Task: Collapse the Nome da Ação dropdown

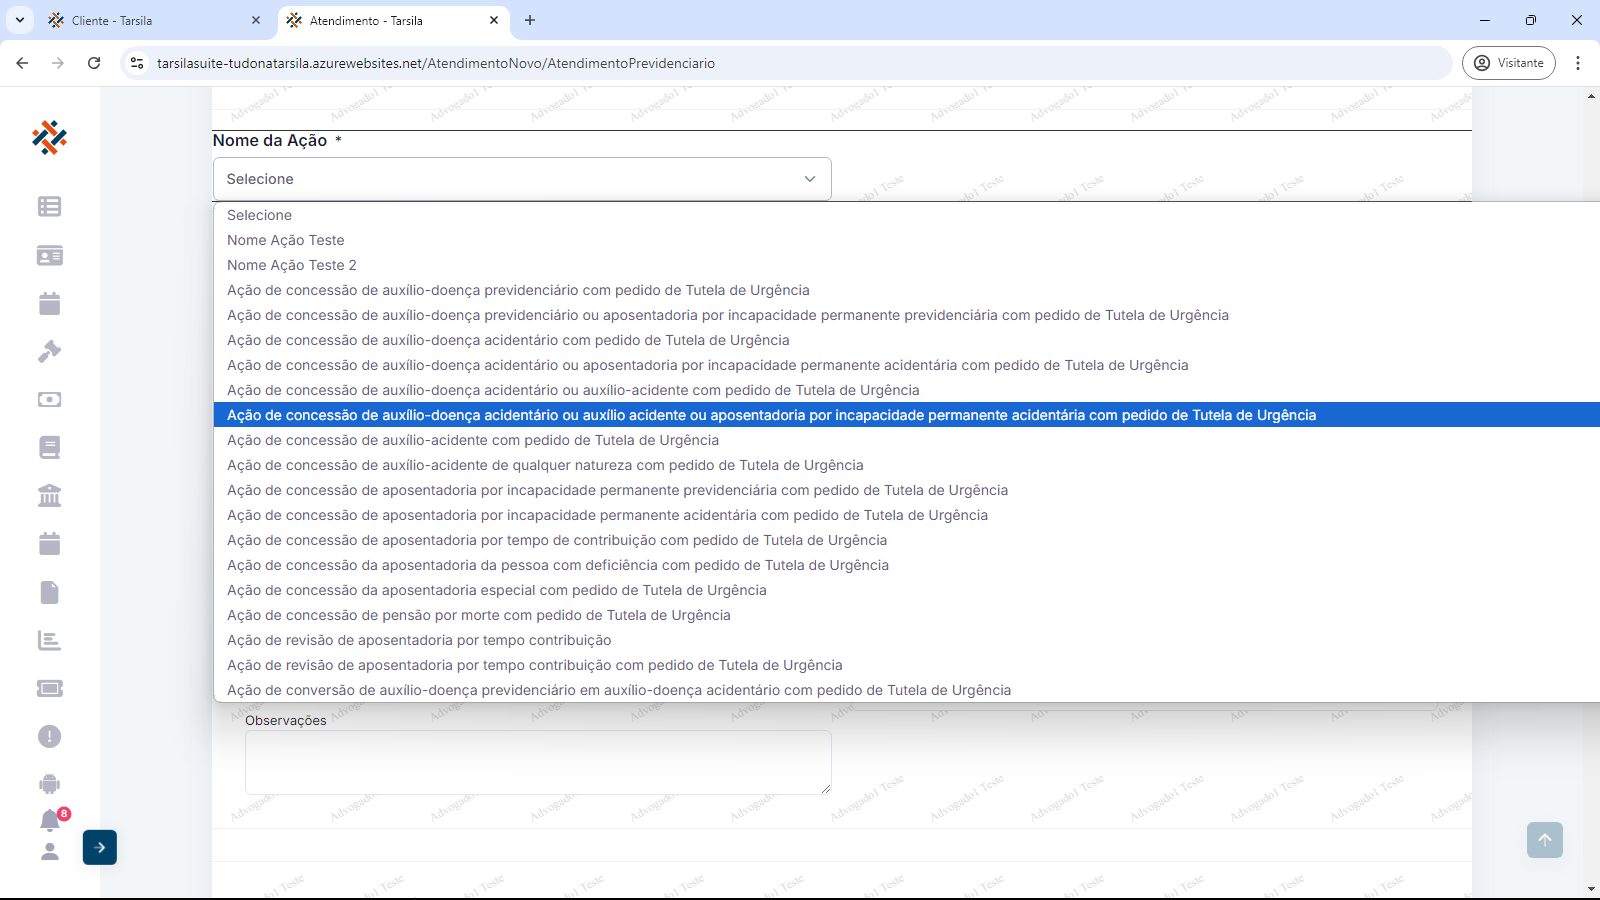Action: coord(522,179)
